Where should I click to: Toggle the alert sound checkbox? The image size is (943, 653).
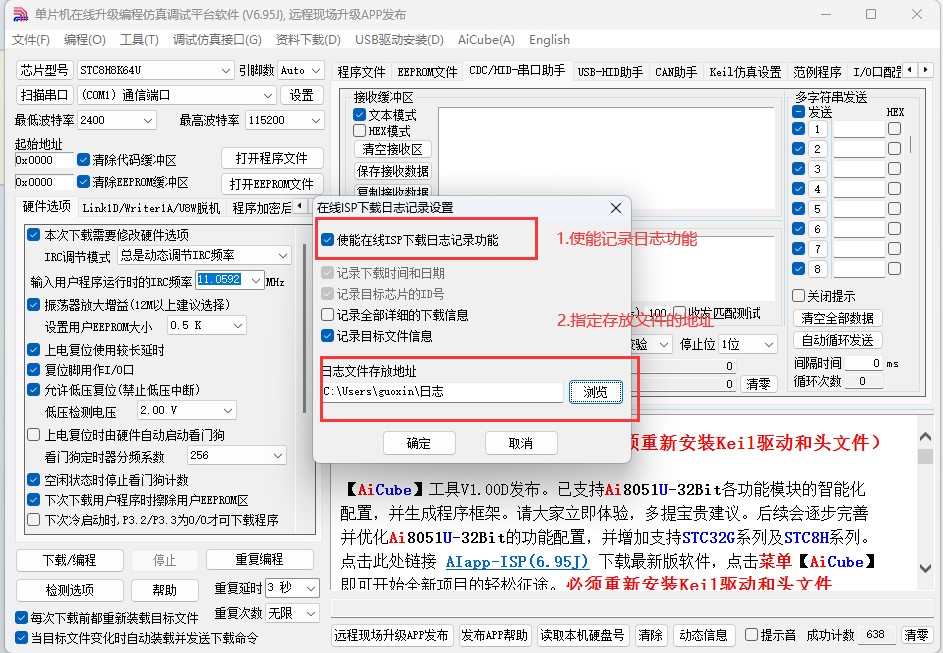751,635
